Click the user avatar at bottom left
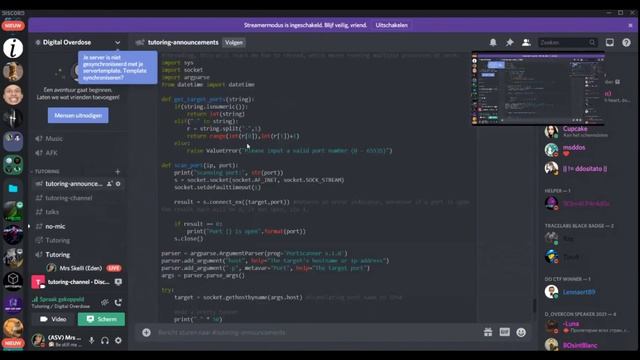640x360 pixels. 38,340
